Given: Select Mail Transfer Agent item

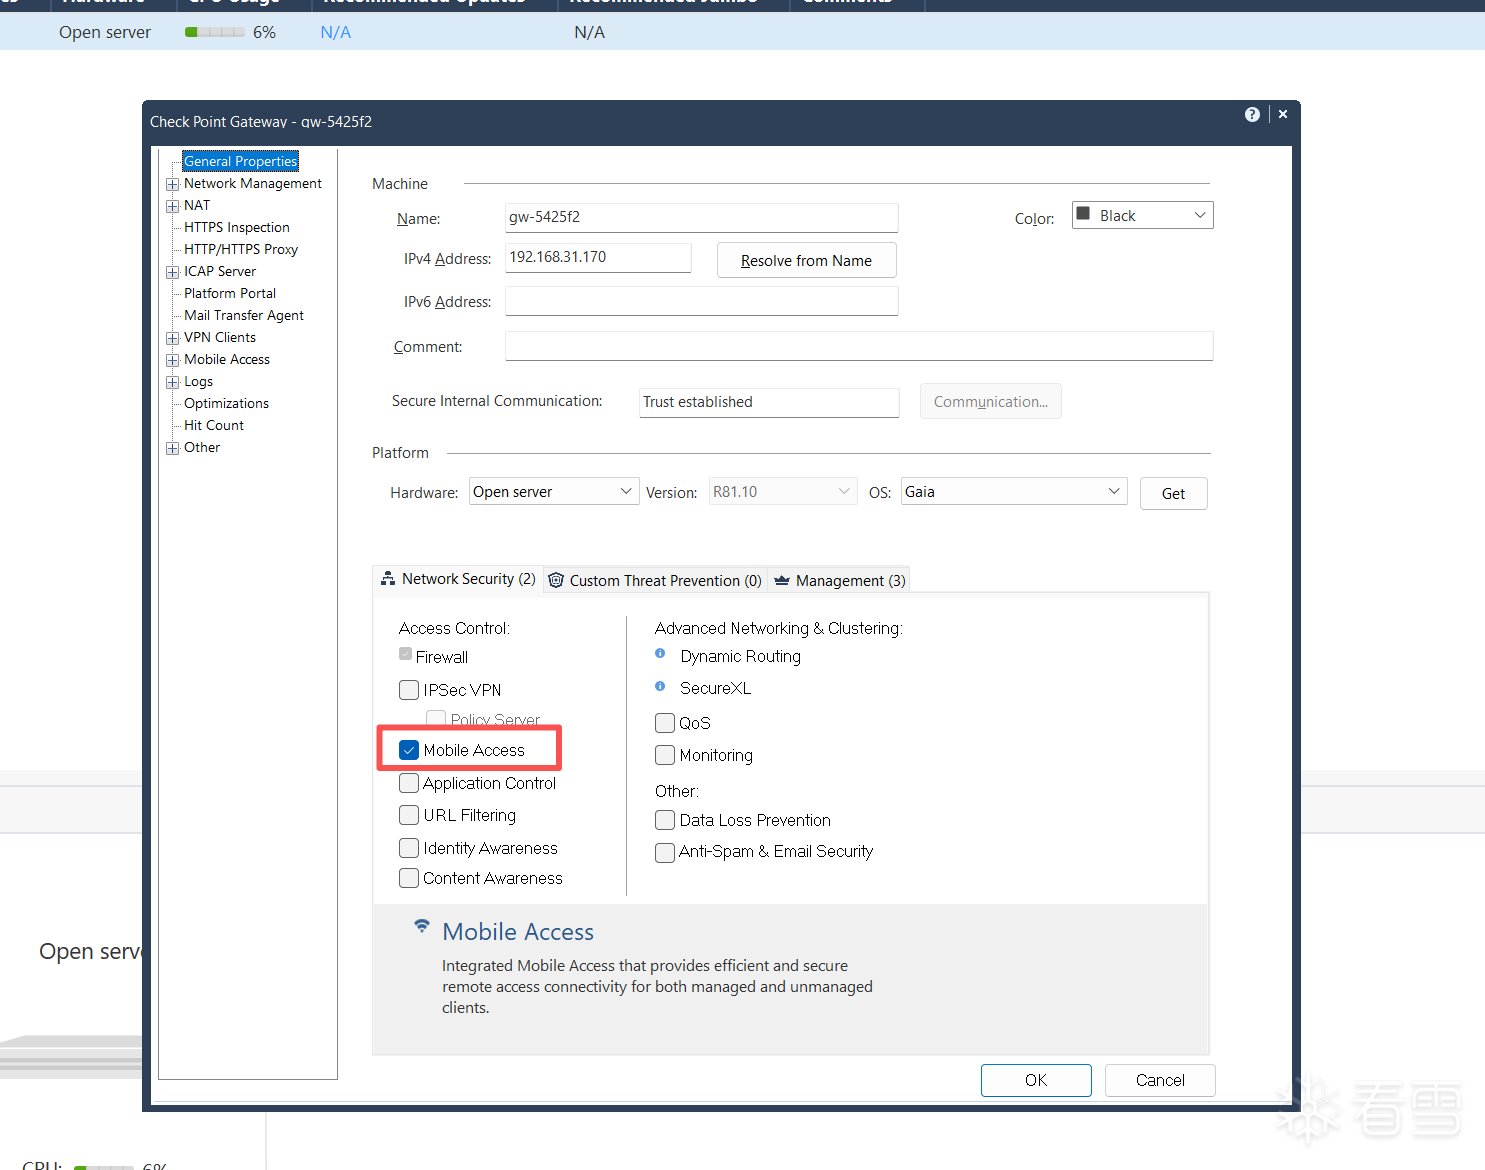Looking at the screenshot, I should click(244, 315).
